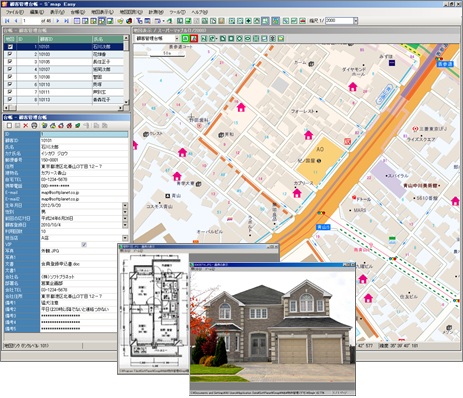Toggle the checkbox on row 10107

10,69
